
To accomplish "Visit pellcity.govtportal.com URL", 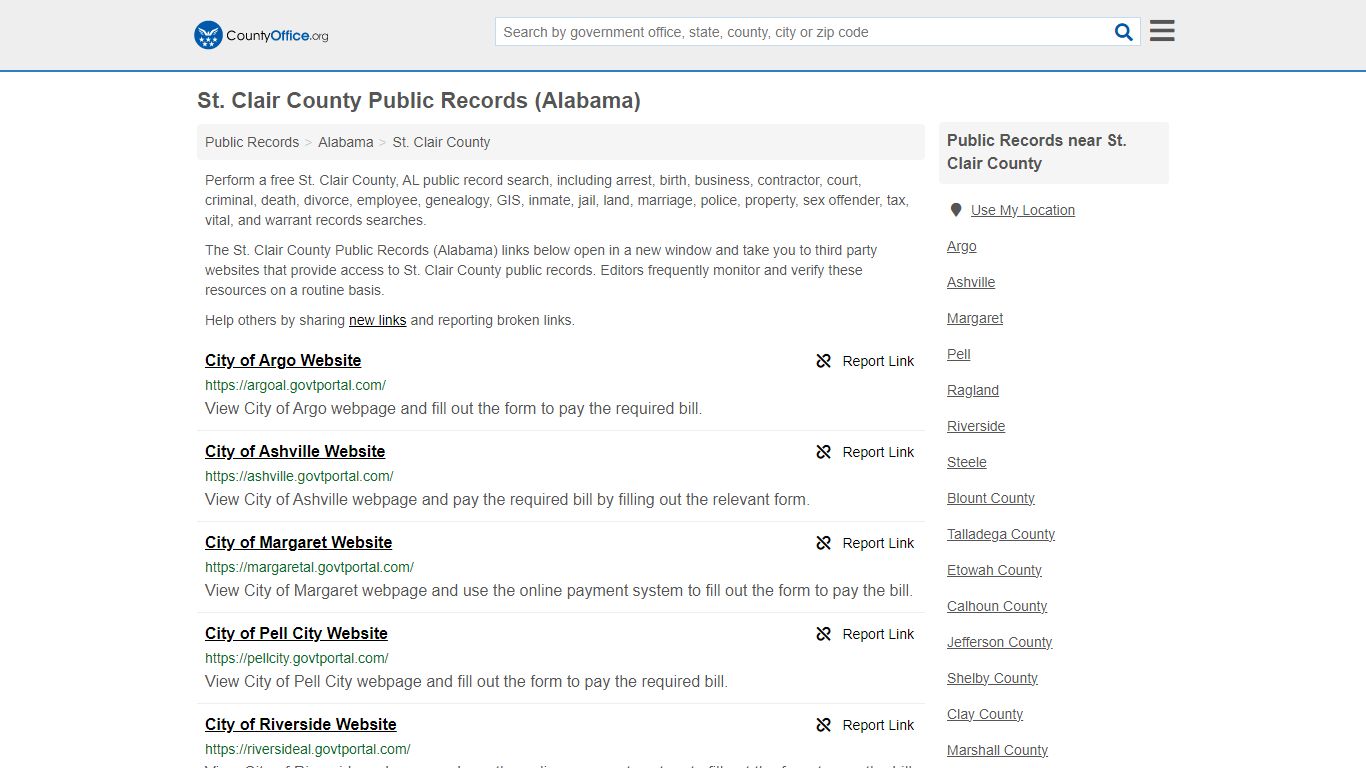I will click(x=297, y=658).
